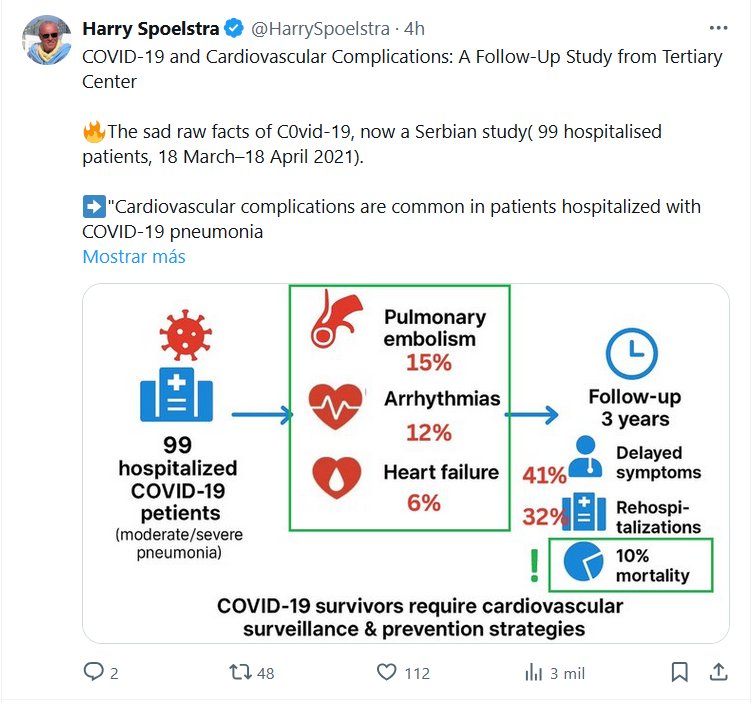The image size is (752, 704).
Task: Bookmark this post
Action: coord(679,672)
